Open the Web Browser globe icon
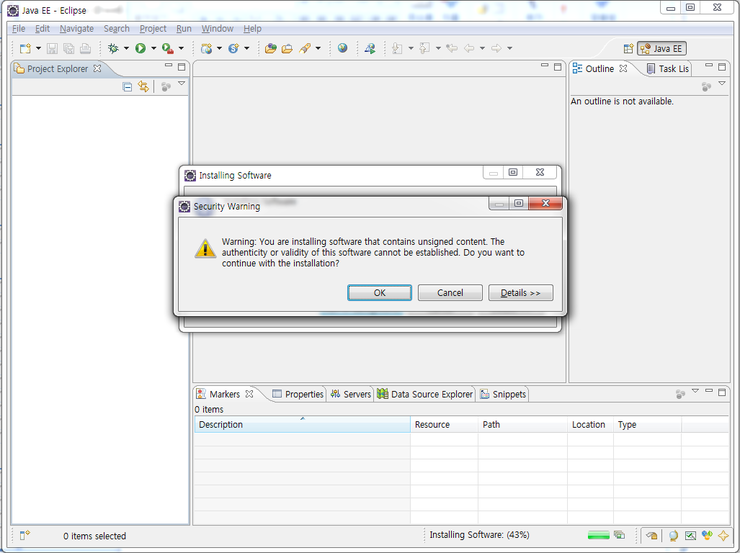This screenshot has width=740, height=553. 343,48
